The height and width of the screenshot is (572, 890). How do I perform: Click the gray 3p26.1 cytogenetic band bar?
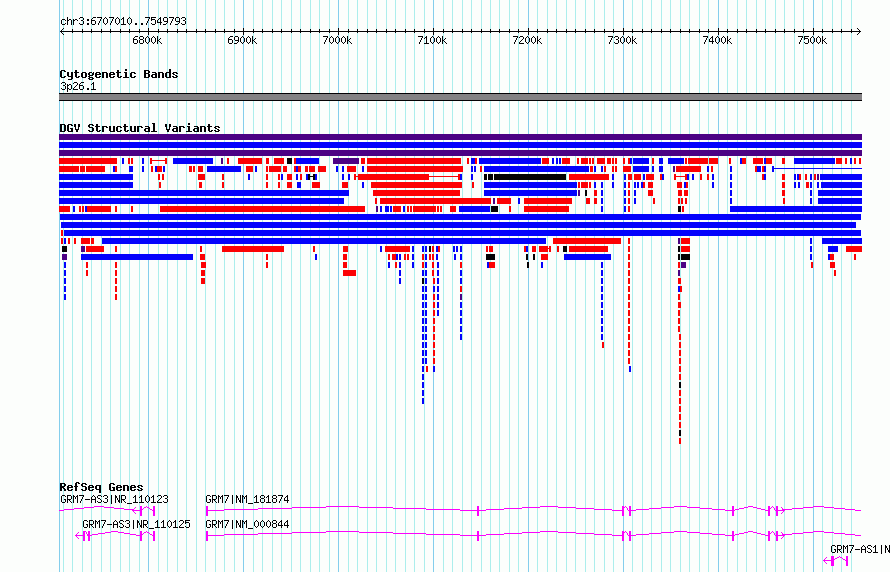coord(460,97)
